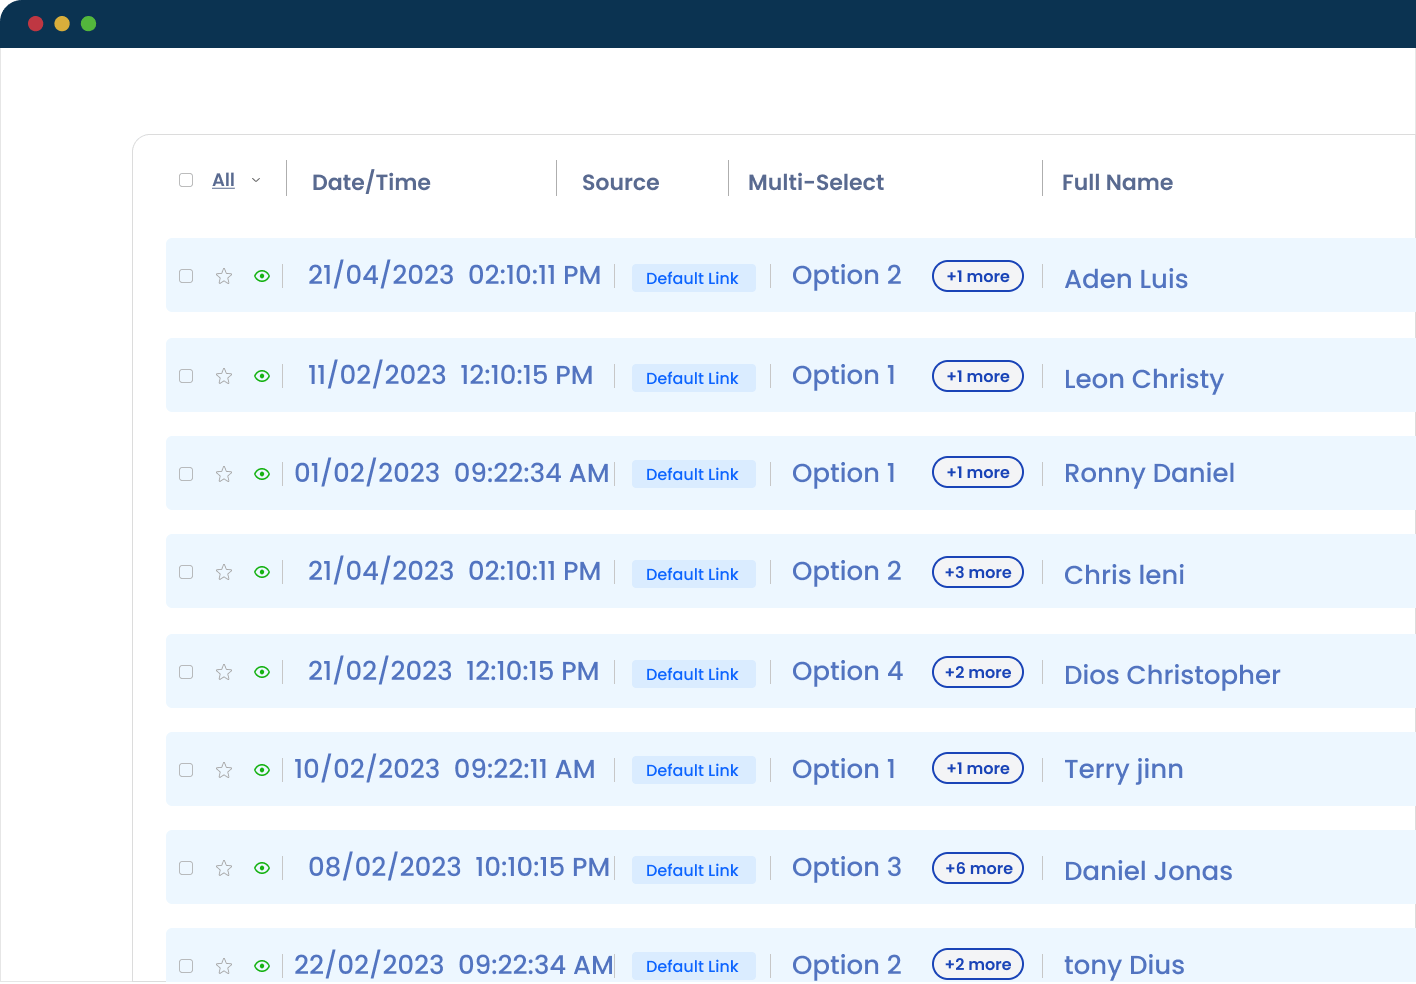Click Option 3 in Daniel Jonas row
Viewport: 1416px width, 984px height.
(x=847, y=868)
